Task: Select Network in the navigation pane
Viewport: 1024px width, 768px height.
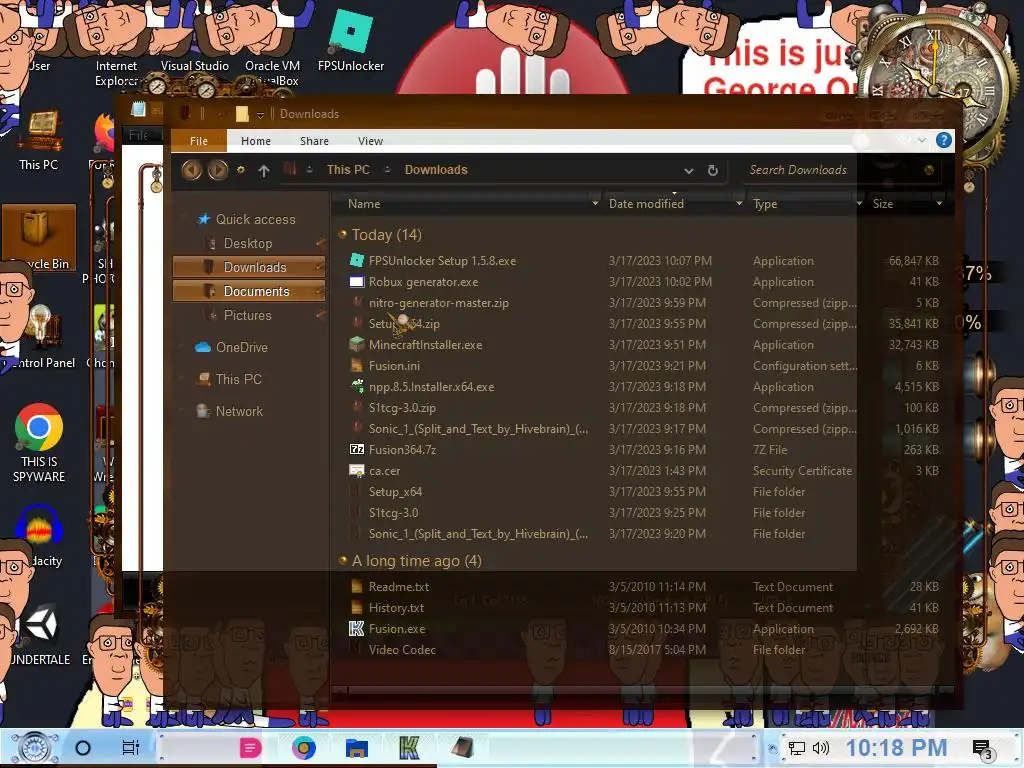Action: point(238,411)
